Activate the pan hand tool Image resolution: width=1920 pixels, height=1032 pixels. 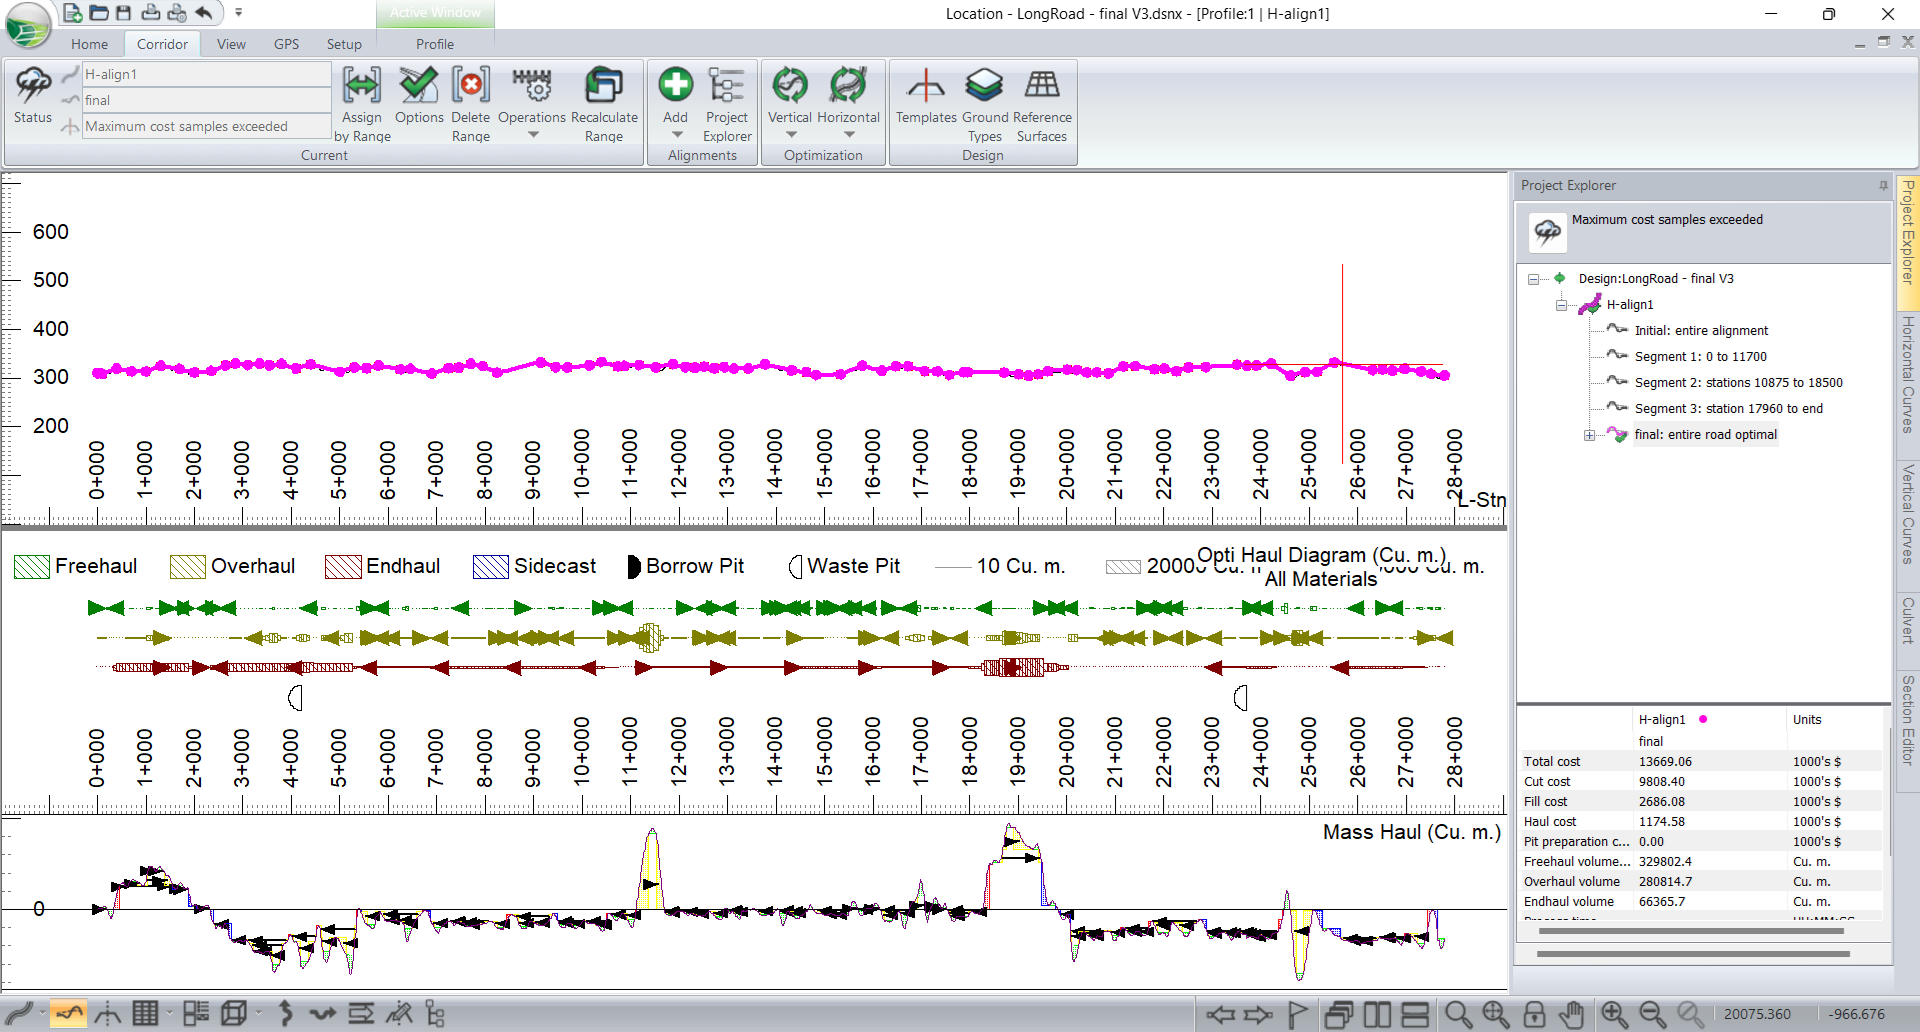tap(1572, 1015)
